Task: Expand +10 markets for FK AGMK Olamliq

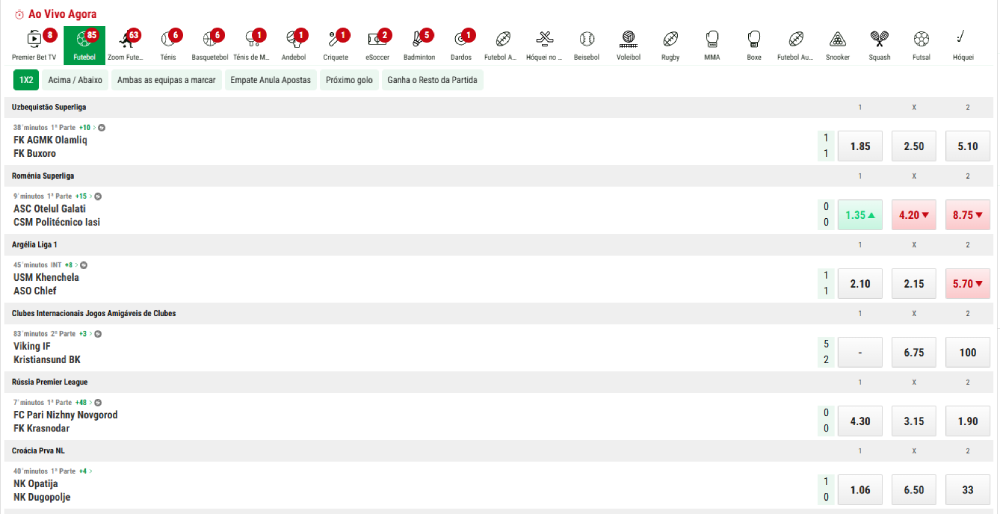Action: click(x=85, y=127)
